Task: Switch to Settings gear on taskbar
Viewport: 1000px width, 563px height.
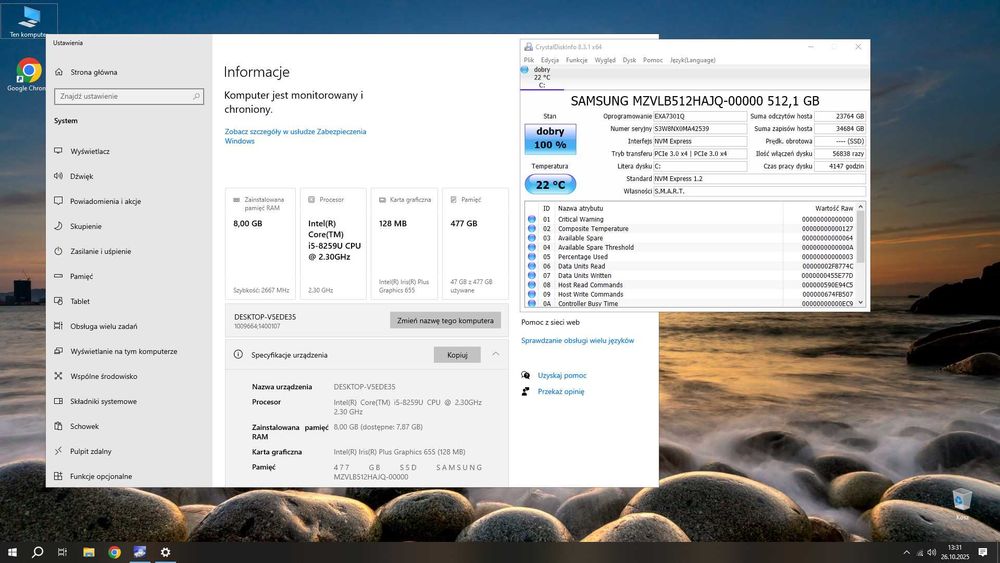Action: coord(165,552)
